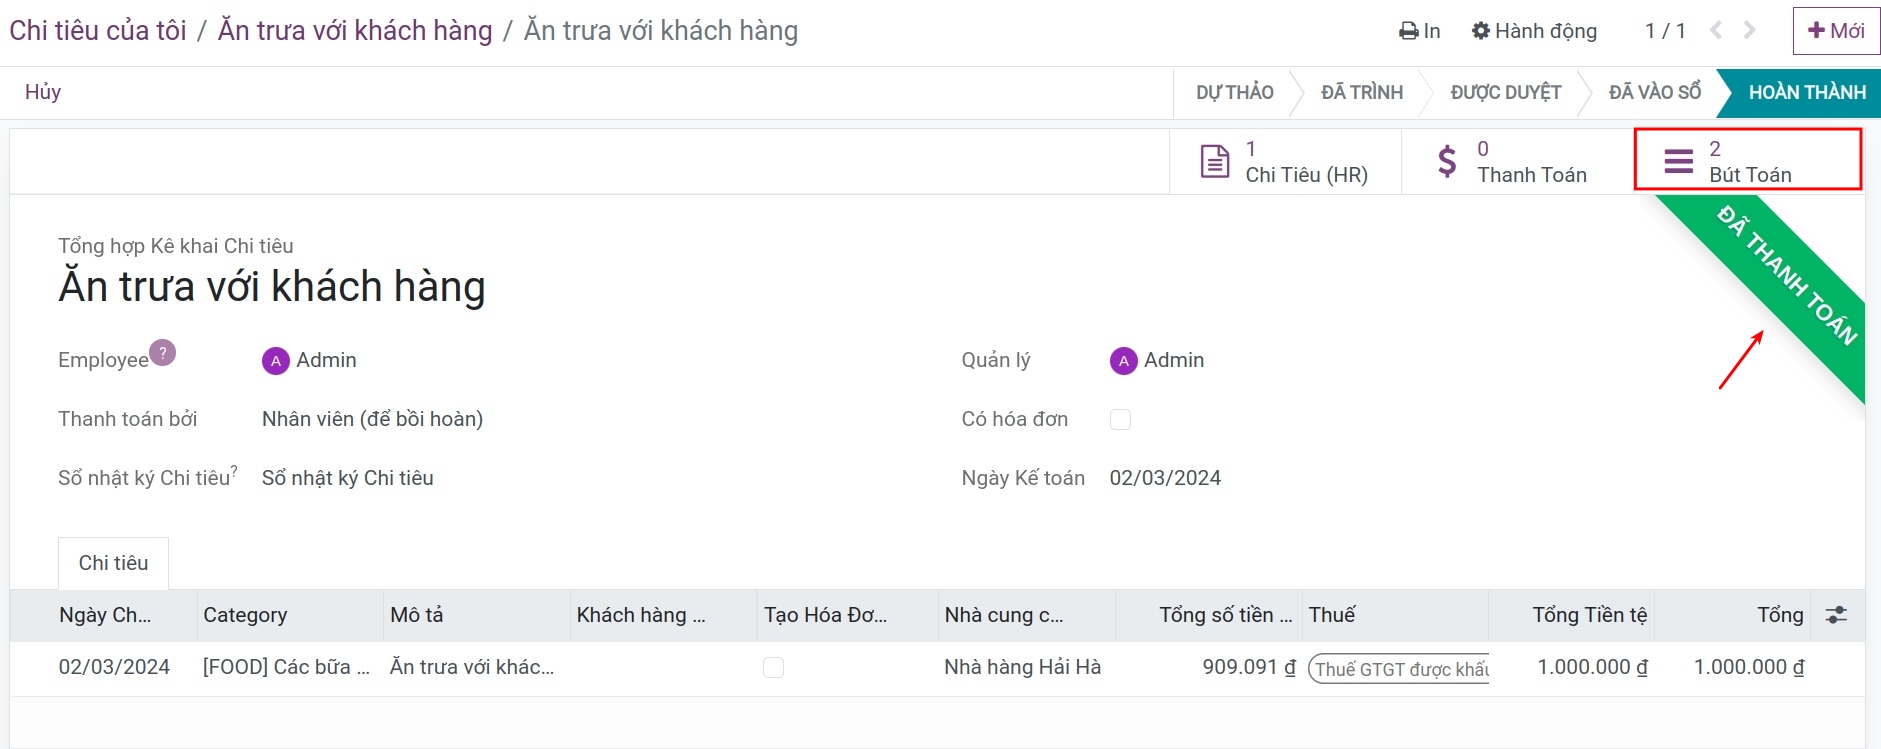Click the Hủy button
The width and height of the screenshot is (1881, 749).
point(43,92)
